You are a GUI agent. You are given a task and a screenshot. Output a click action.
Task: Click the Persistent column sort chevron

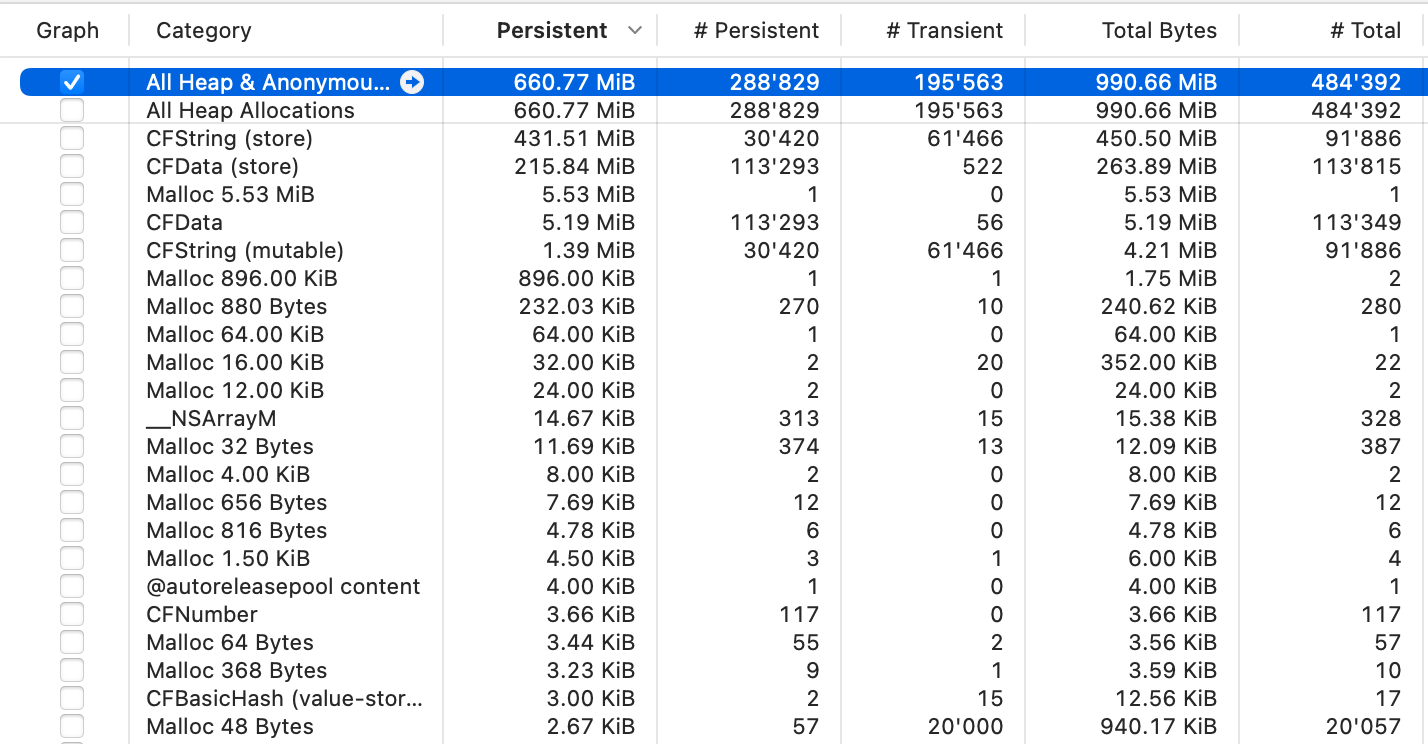634,31
